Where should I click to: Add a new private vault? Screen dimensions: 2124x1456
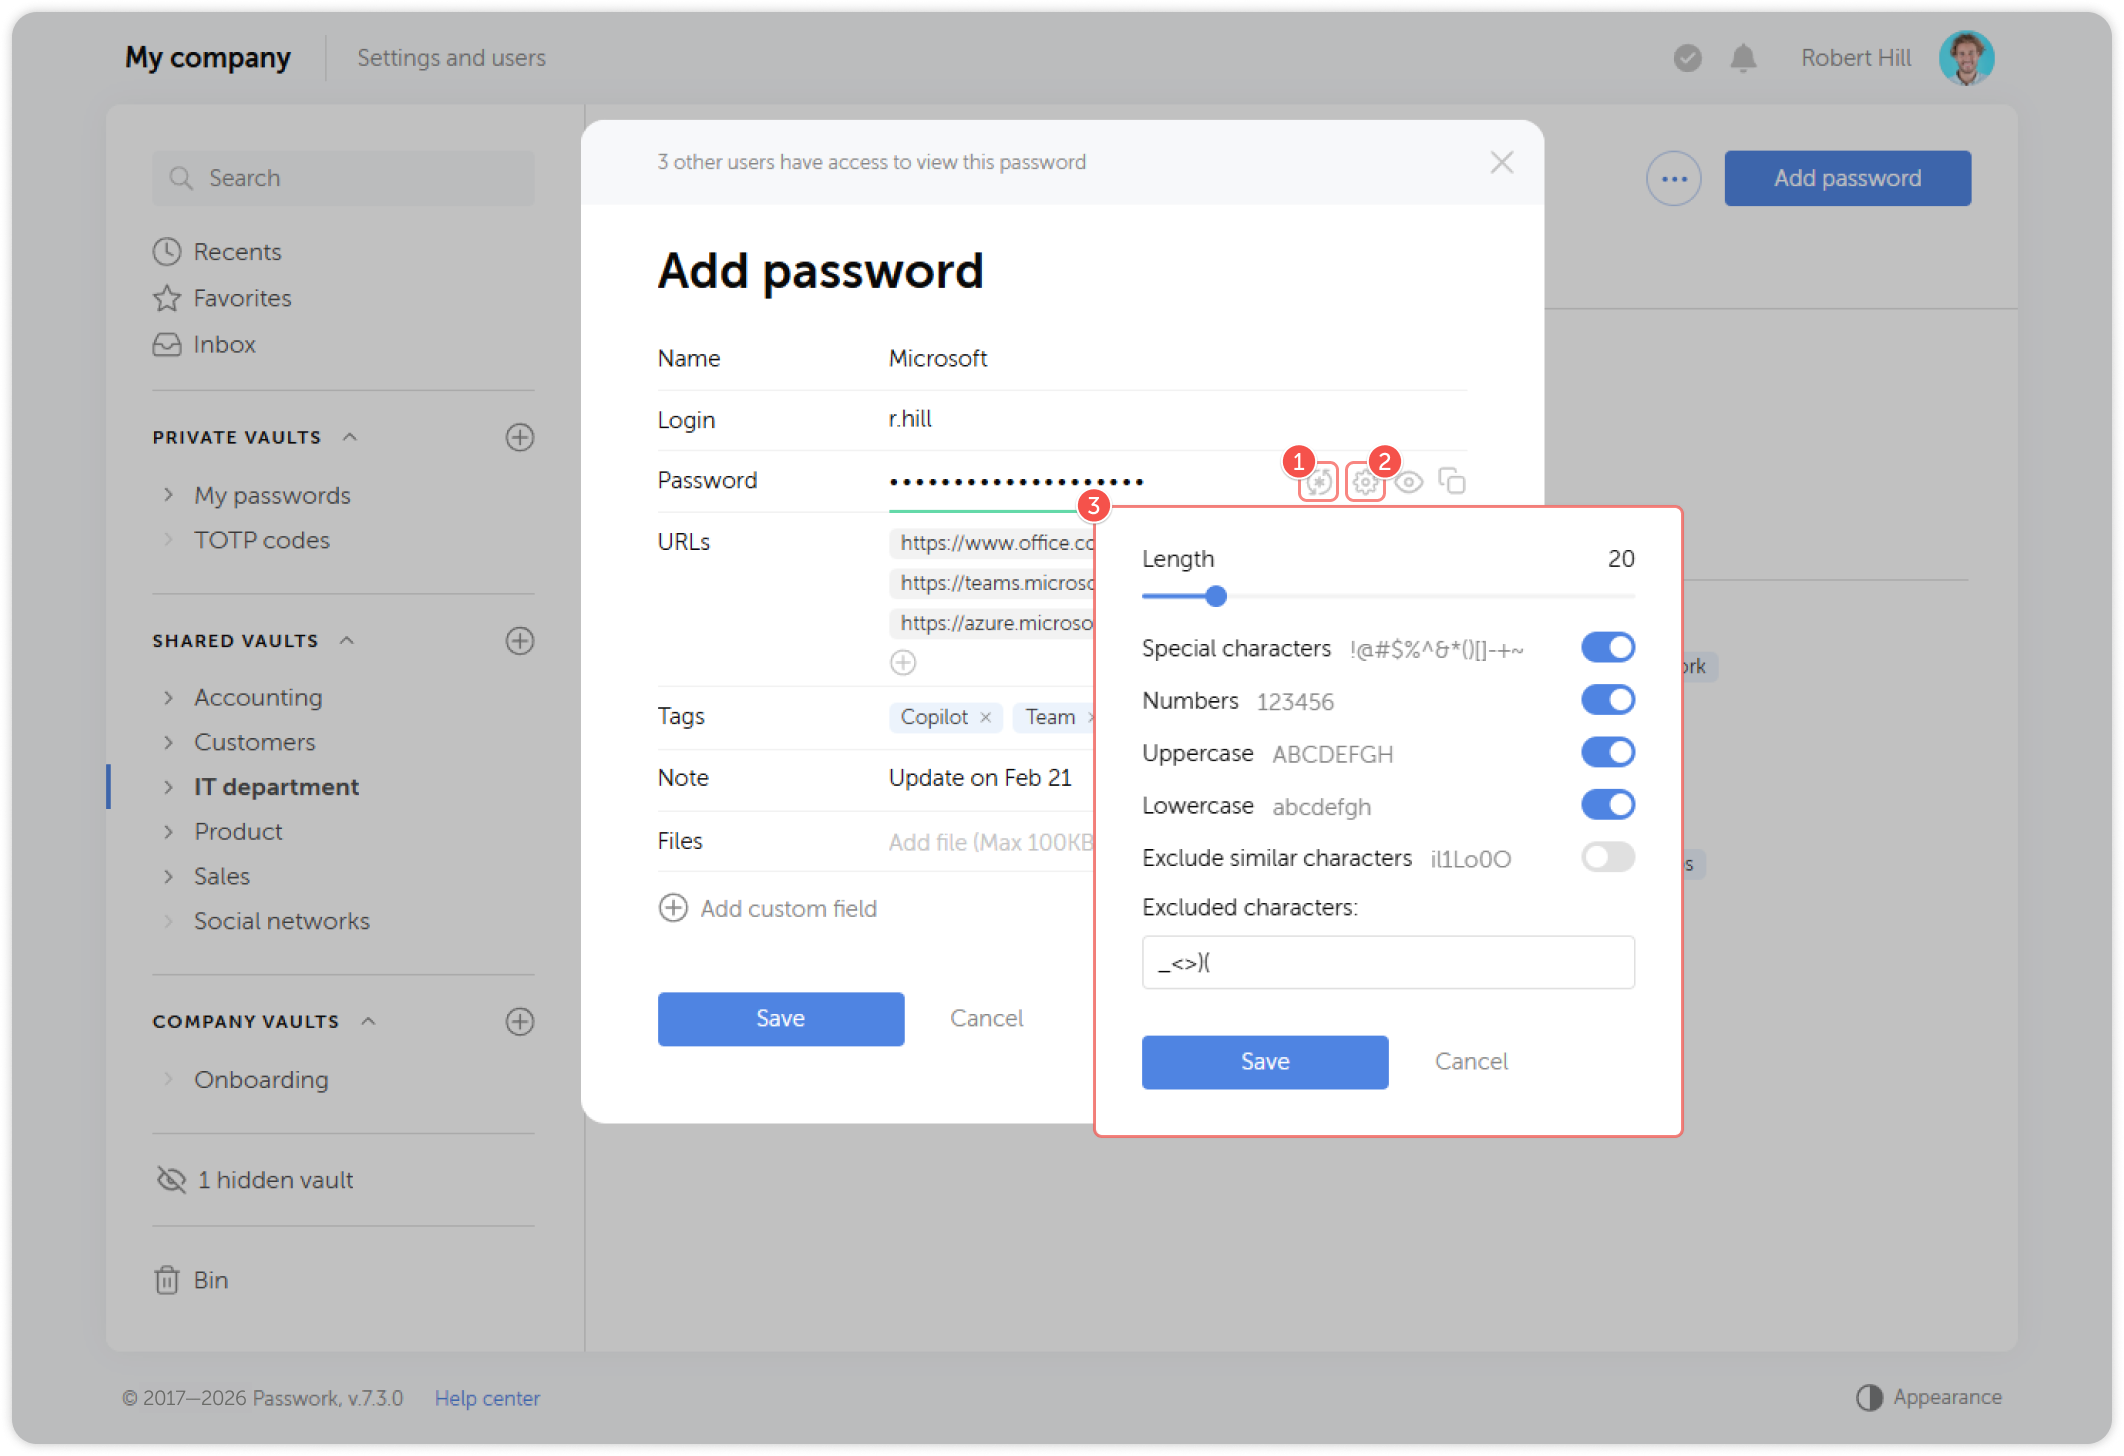click(x=520, y=437)
